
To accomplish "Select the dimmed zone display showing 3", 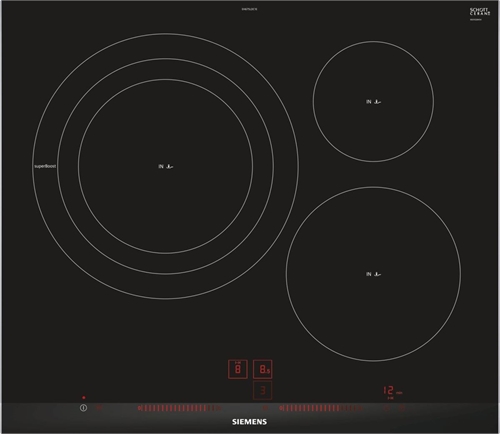I will coord(263,390).
